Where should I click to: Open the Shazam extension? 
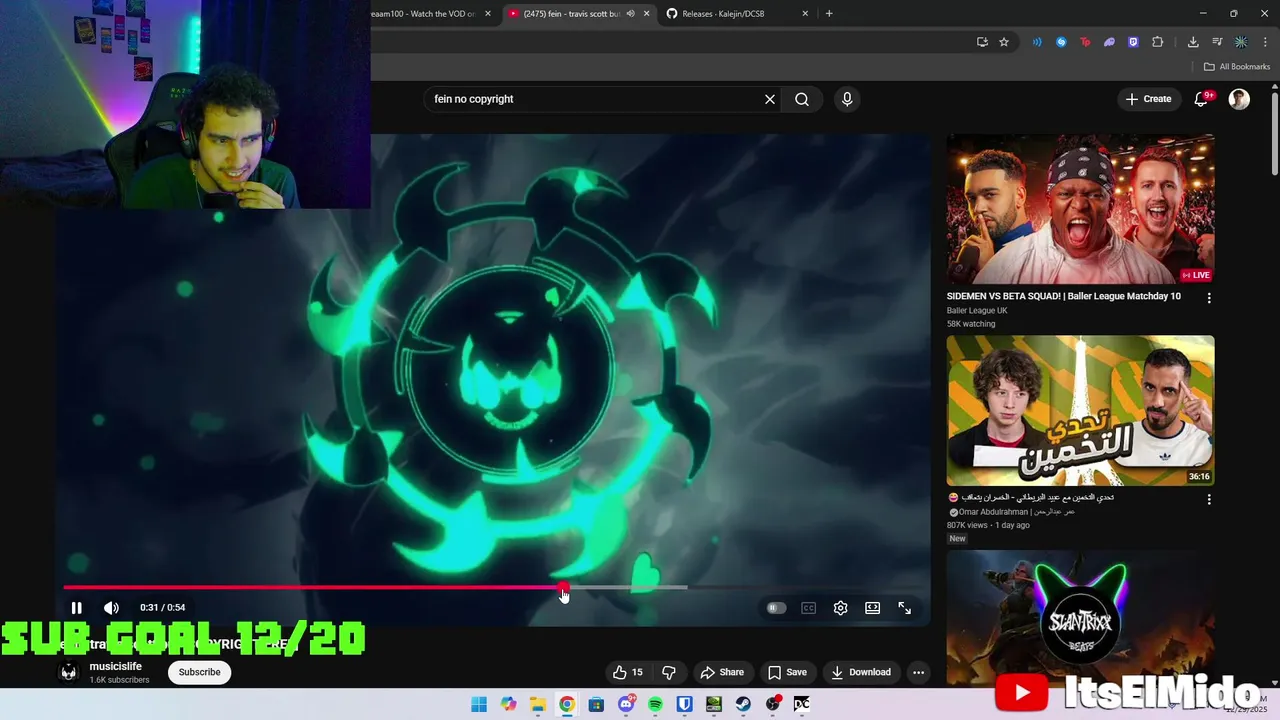point(1061,42)
